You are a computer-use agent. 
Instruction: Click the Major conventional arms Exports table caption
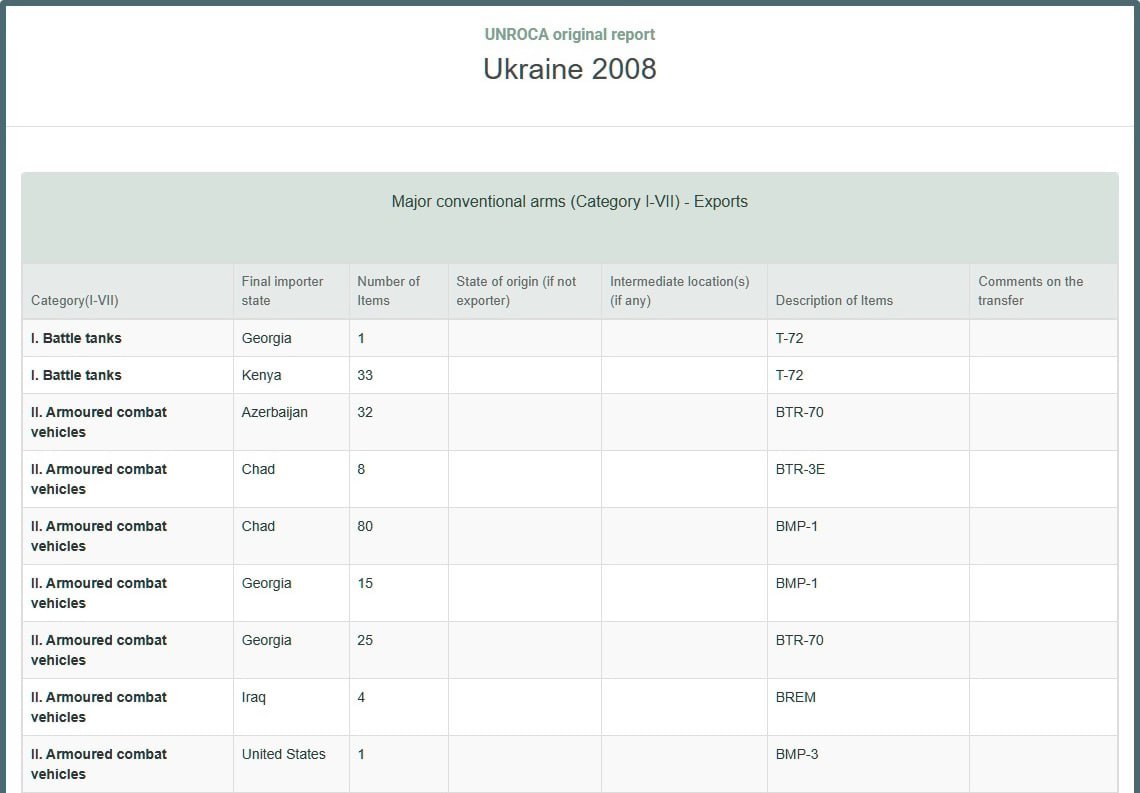tap(569, 202)
